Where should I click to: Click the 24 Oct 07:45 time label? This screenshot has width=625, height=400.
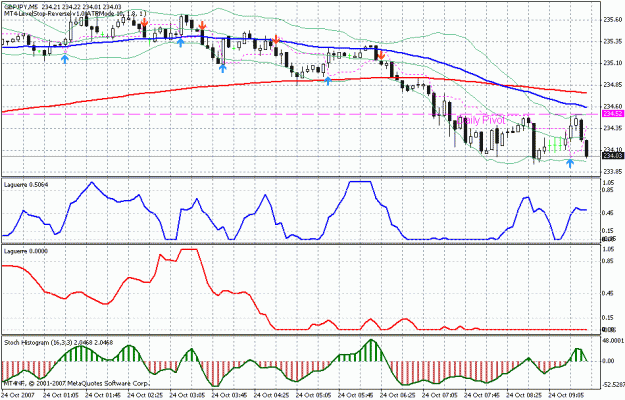pyautogui.click(x=480, y=395)
